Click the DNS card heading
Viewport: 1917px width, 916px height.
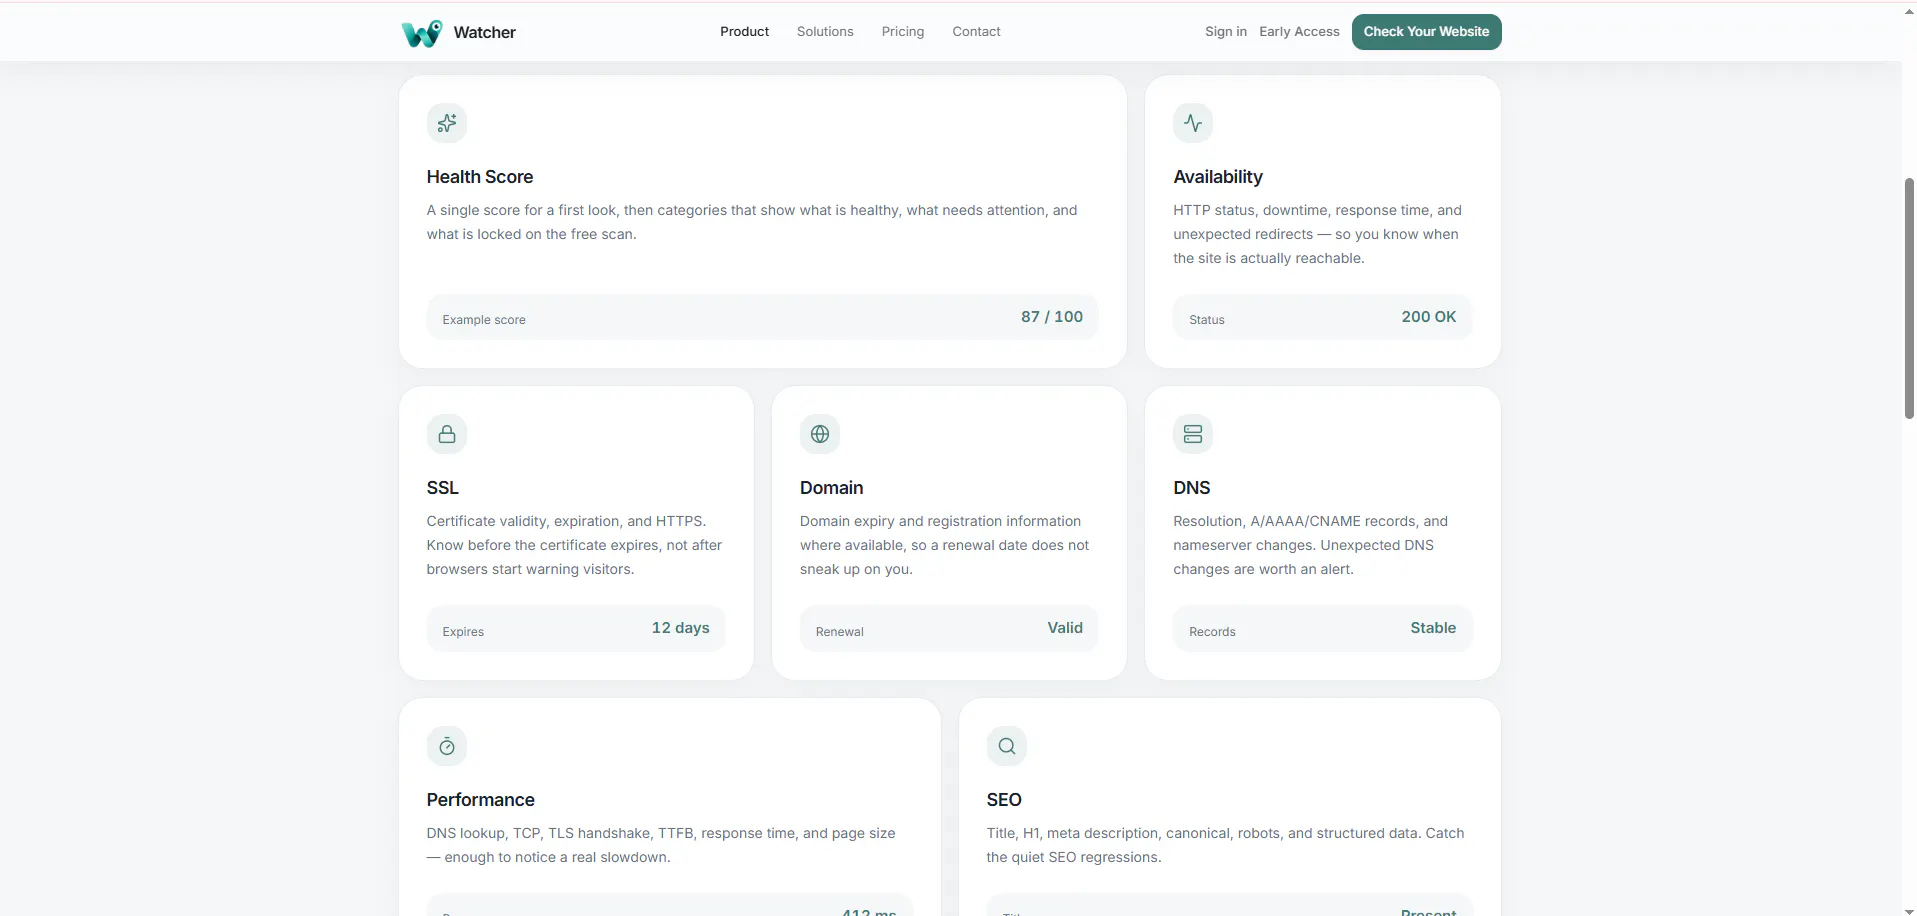pos(1191,488)
